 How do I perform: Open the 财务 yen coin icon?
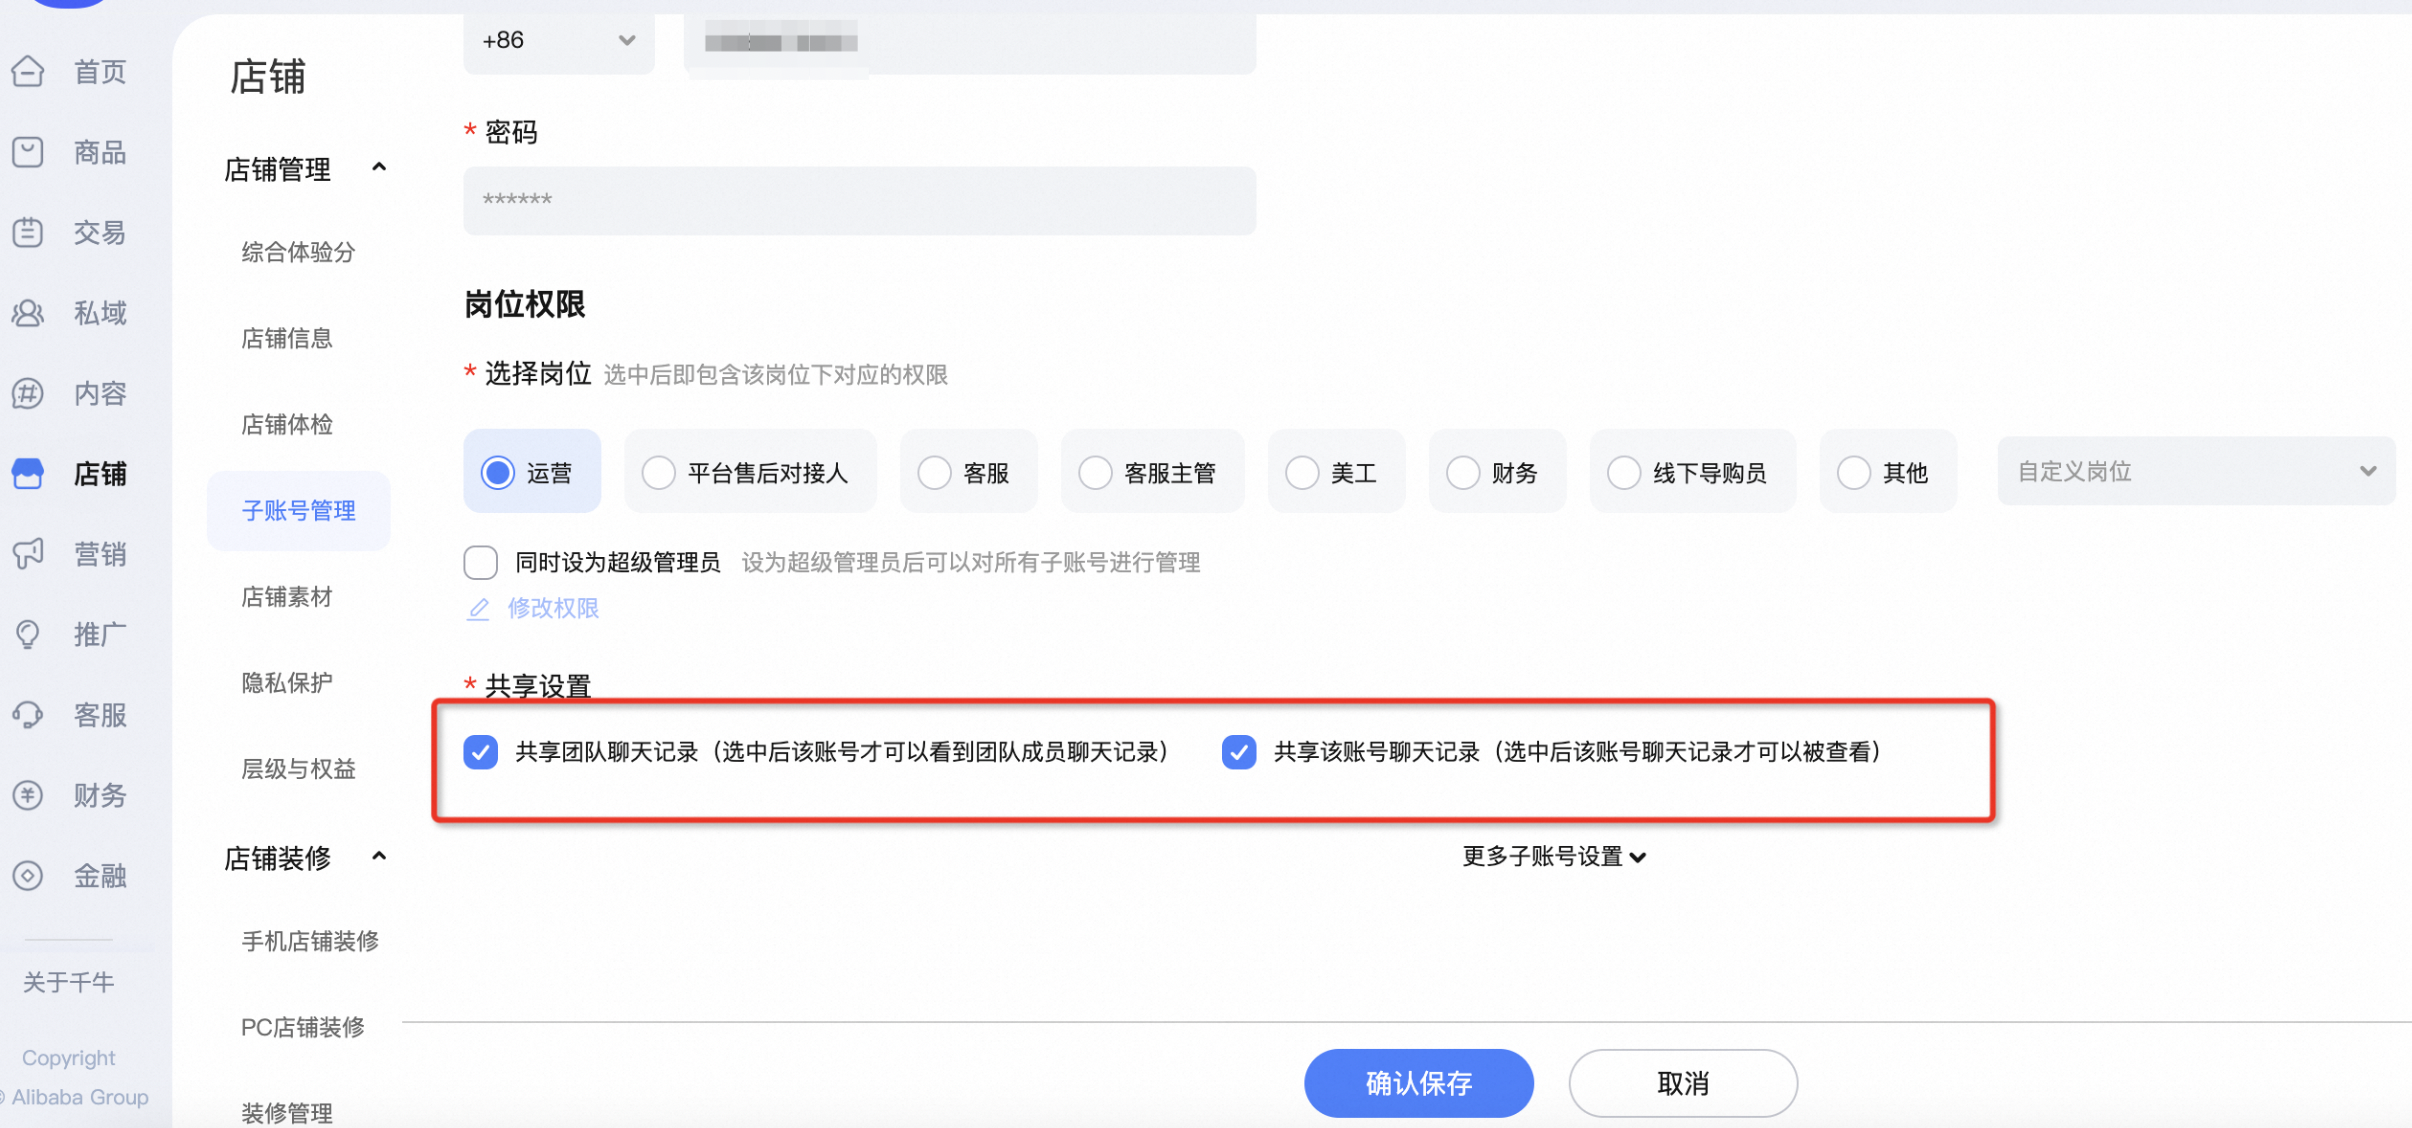(28, 795)
